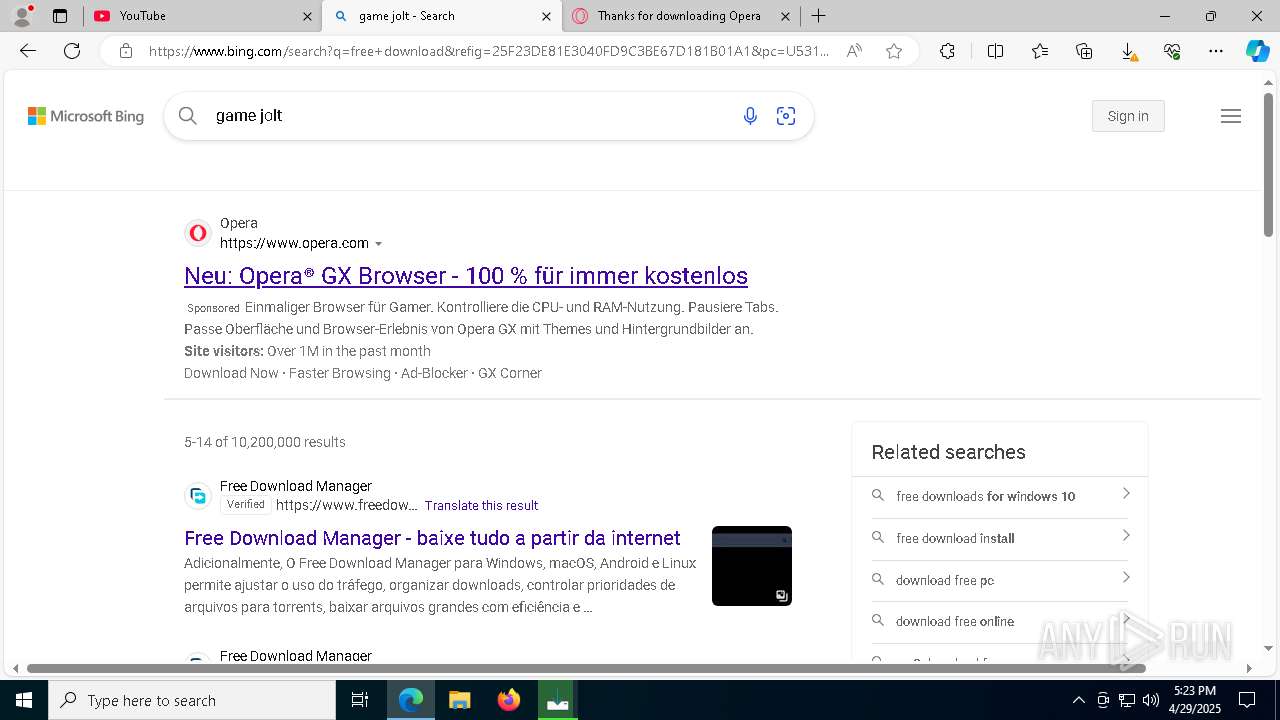Open related search download free online
The width and height of the screenshot is (1280, 720).
coord(1000,621)
